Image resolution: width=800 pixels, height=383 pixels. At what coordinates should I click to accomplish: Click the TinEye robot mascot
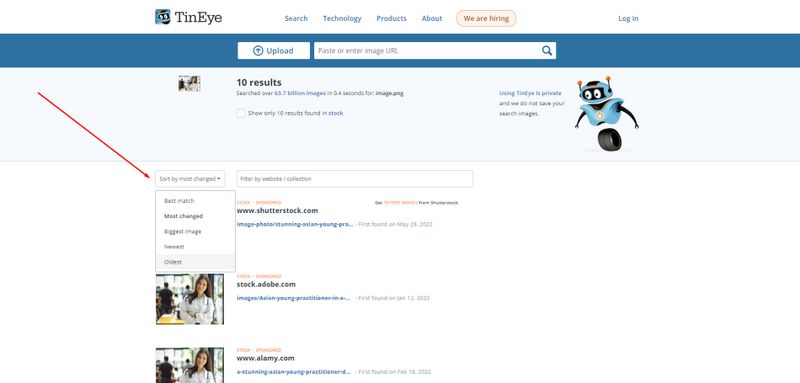607,114
